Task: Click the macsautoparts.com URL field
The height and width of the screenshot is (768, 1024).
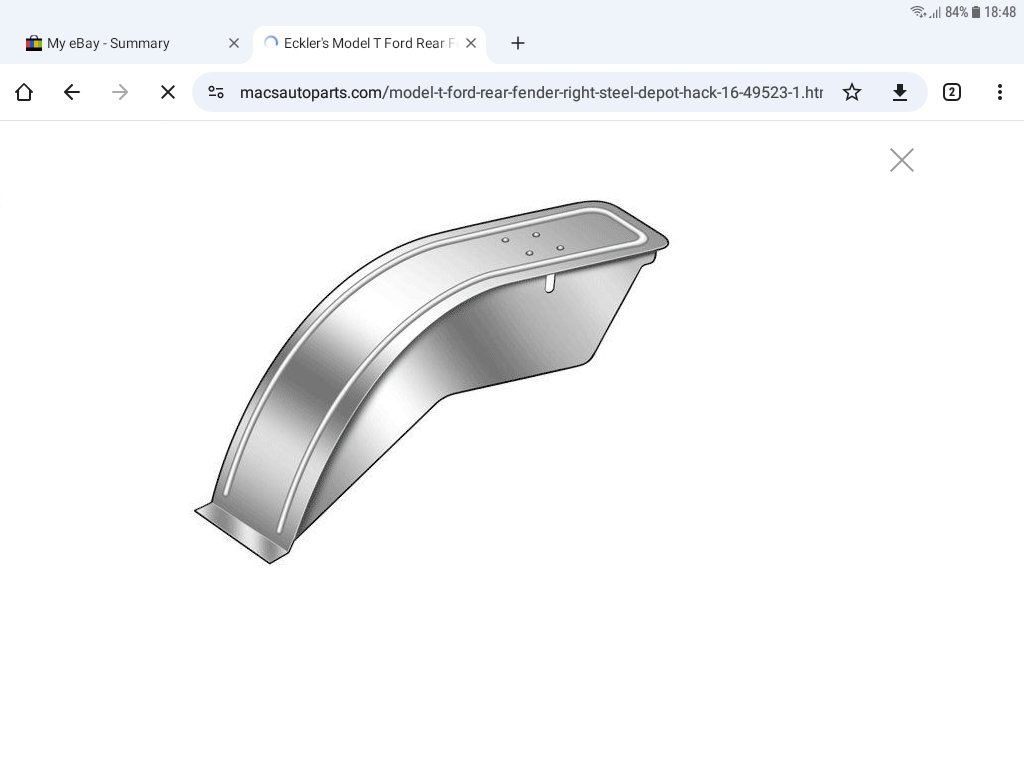Action: pyautogui.click(x=530, y=92)
